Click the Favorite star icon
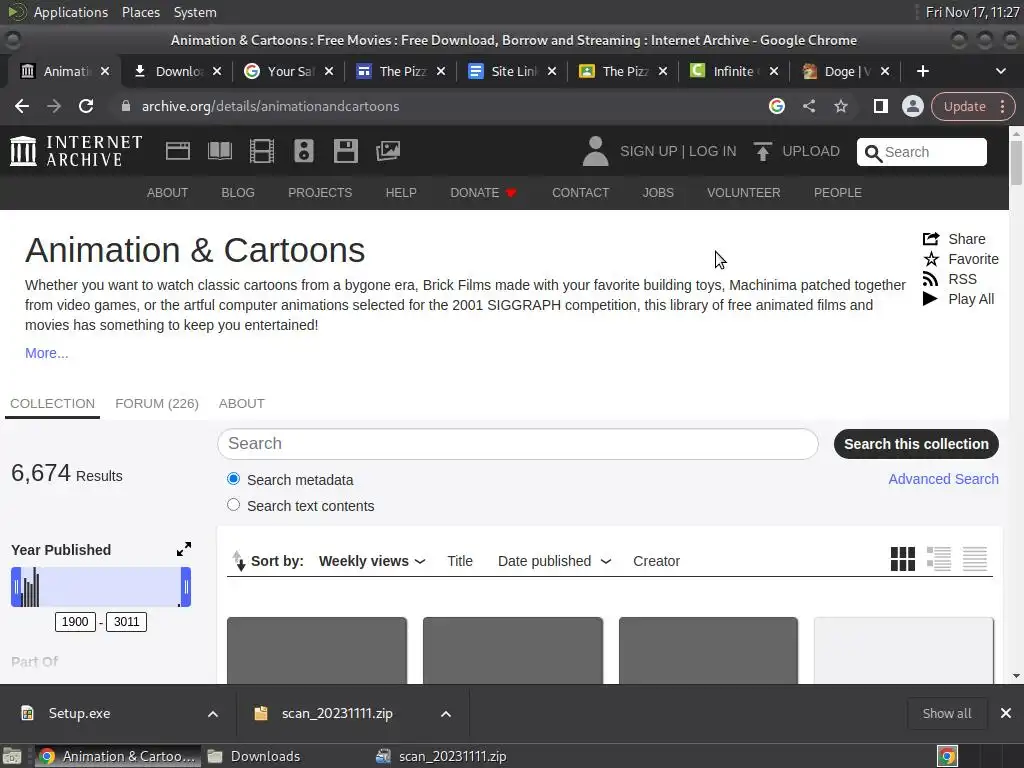The height and width of the screenshot is (768, 1024). point(931,259)
